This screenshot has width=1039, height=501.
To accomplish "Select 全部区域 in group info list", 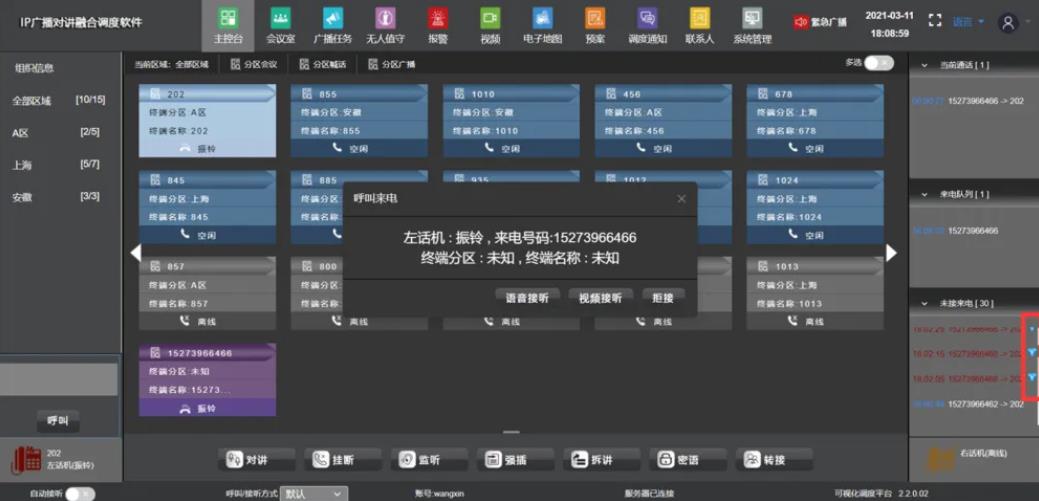I will coord(59,101).
